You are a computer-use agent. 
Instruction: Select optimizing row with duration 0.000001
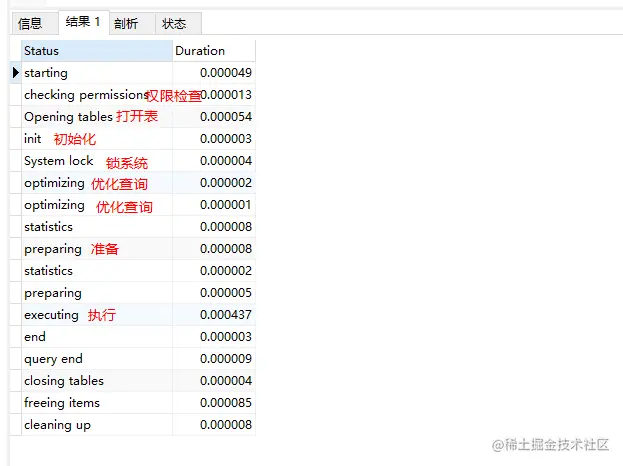[97, 205]
